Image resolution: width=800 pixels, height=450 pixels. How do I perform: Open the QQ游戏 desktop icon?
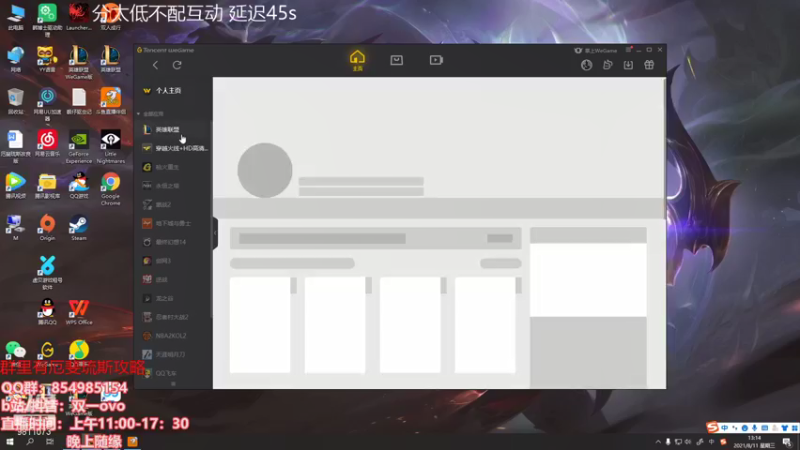(79, 185)
